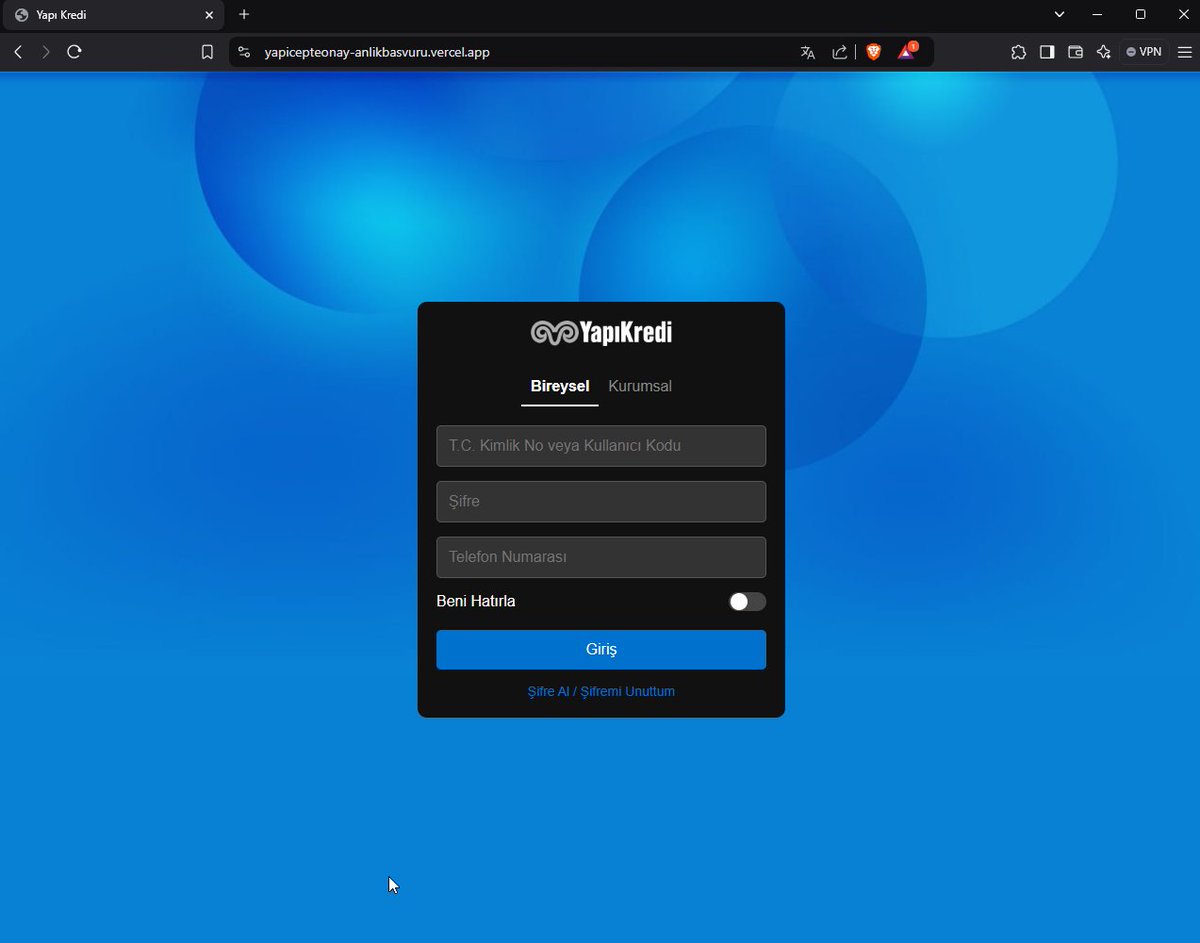1200x943 pixels.
Task: Share this page via share icon
Action: click(840, 53)
